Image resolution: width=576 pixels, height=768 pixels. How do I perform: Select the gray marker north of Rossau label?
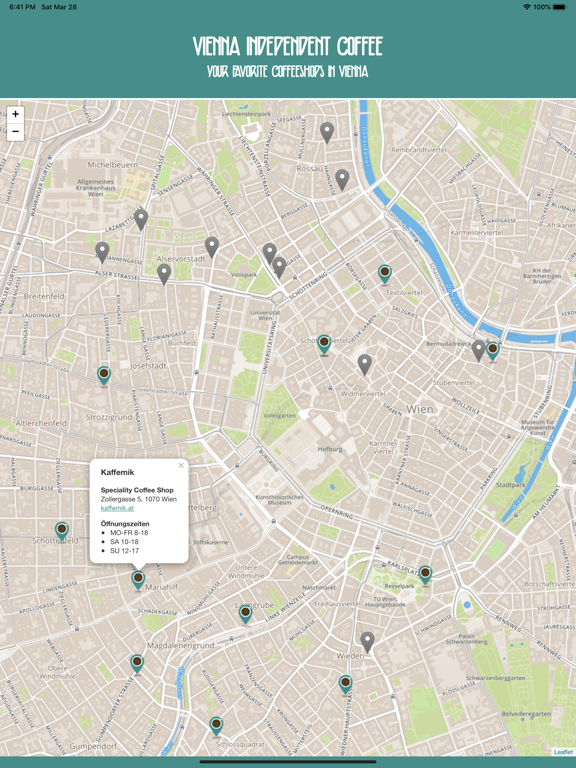327,133
